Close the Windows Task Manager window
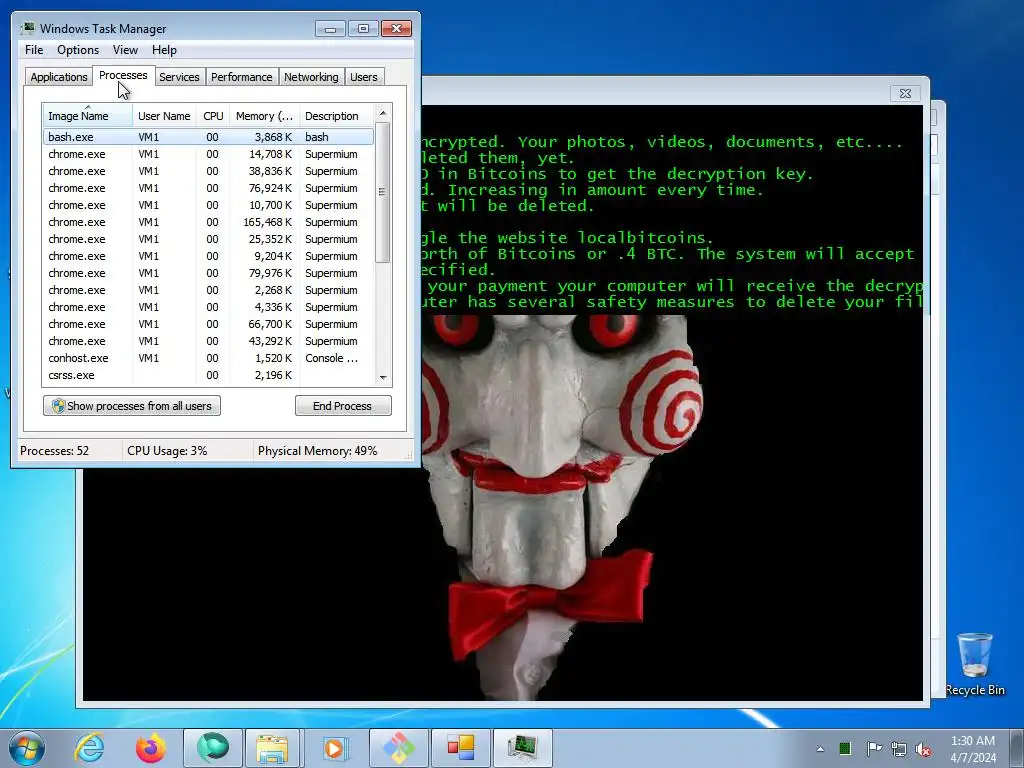The height and width of the screenshot is (768, 1024). pos(396,29)
